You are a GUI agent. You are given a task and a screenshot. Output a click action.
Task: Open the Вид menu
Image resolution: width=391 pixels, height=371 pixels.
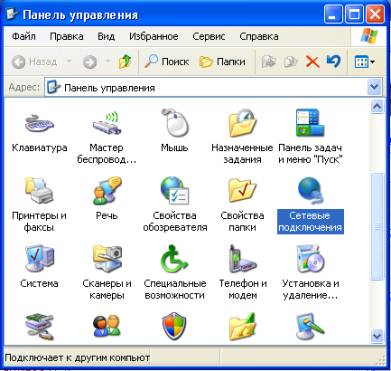[x=106, y=36]
